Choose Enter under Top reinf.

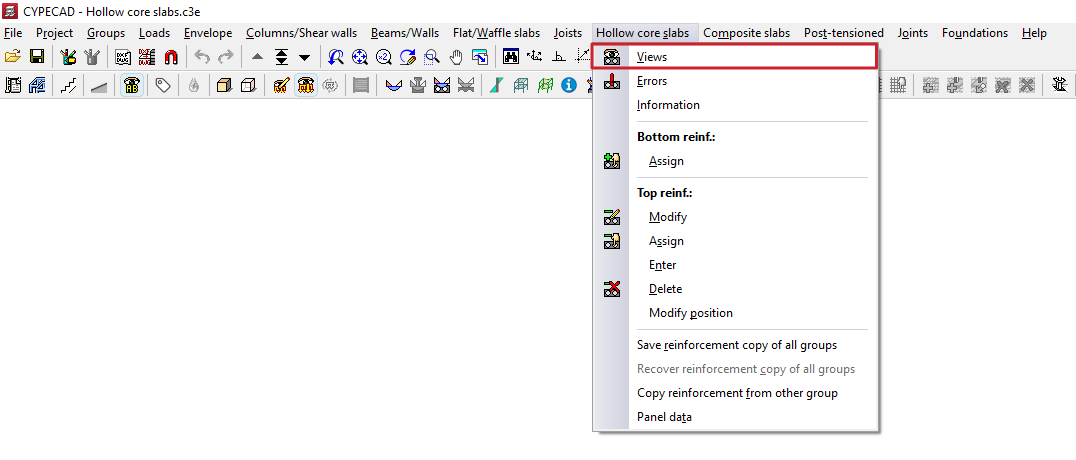(x=735, y=265)
